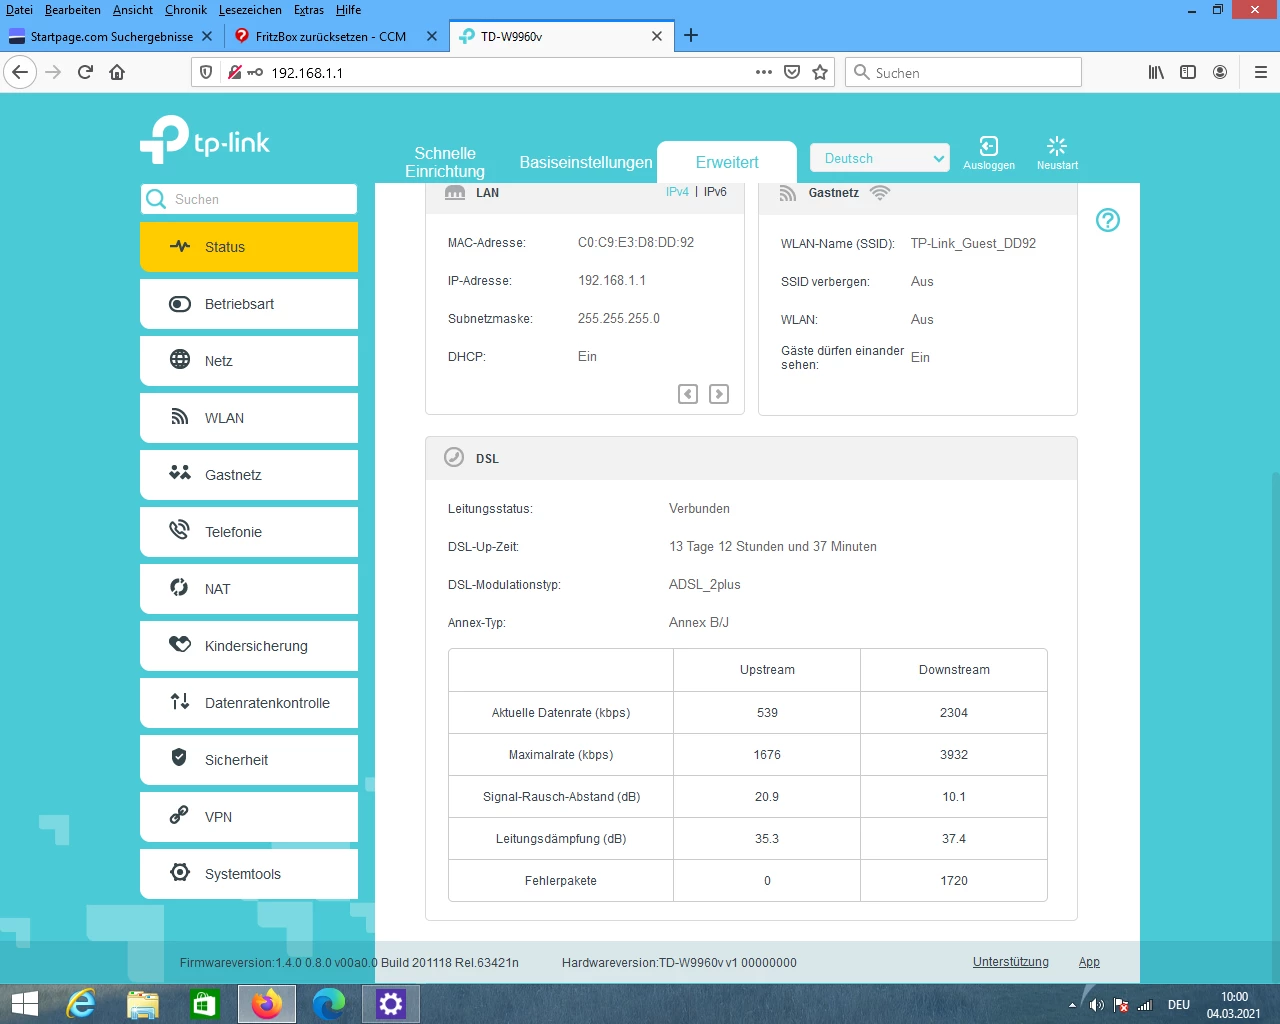Open the Deutsch language dropdown

click(x=879, y=158)
